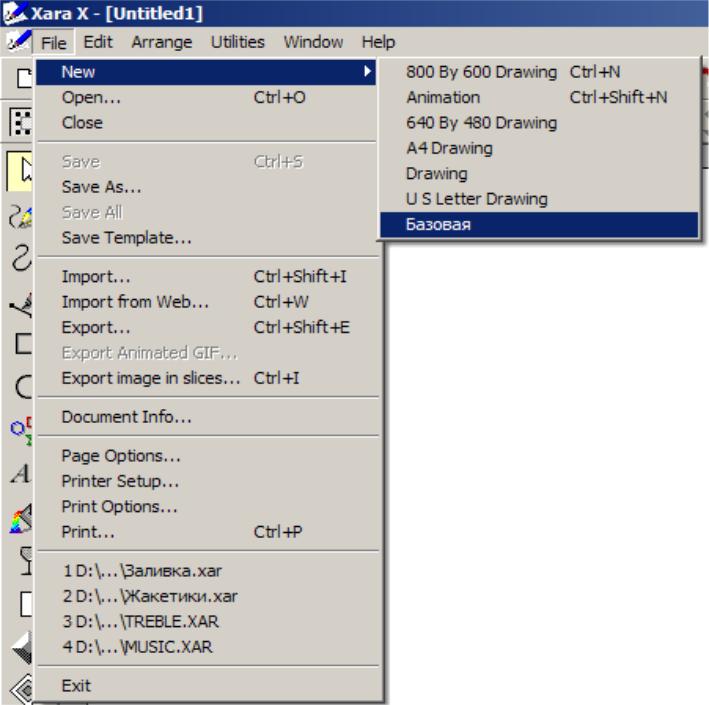Select the QuickShape polygon tool
709x705 pixels.
(20, 430)
